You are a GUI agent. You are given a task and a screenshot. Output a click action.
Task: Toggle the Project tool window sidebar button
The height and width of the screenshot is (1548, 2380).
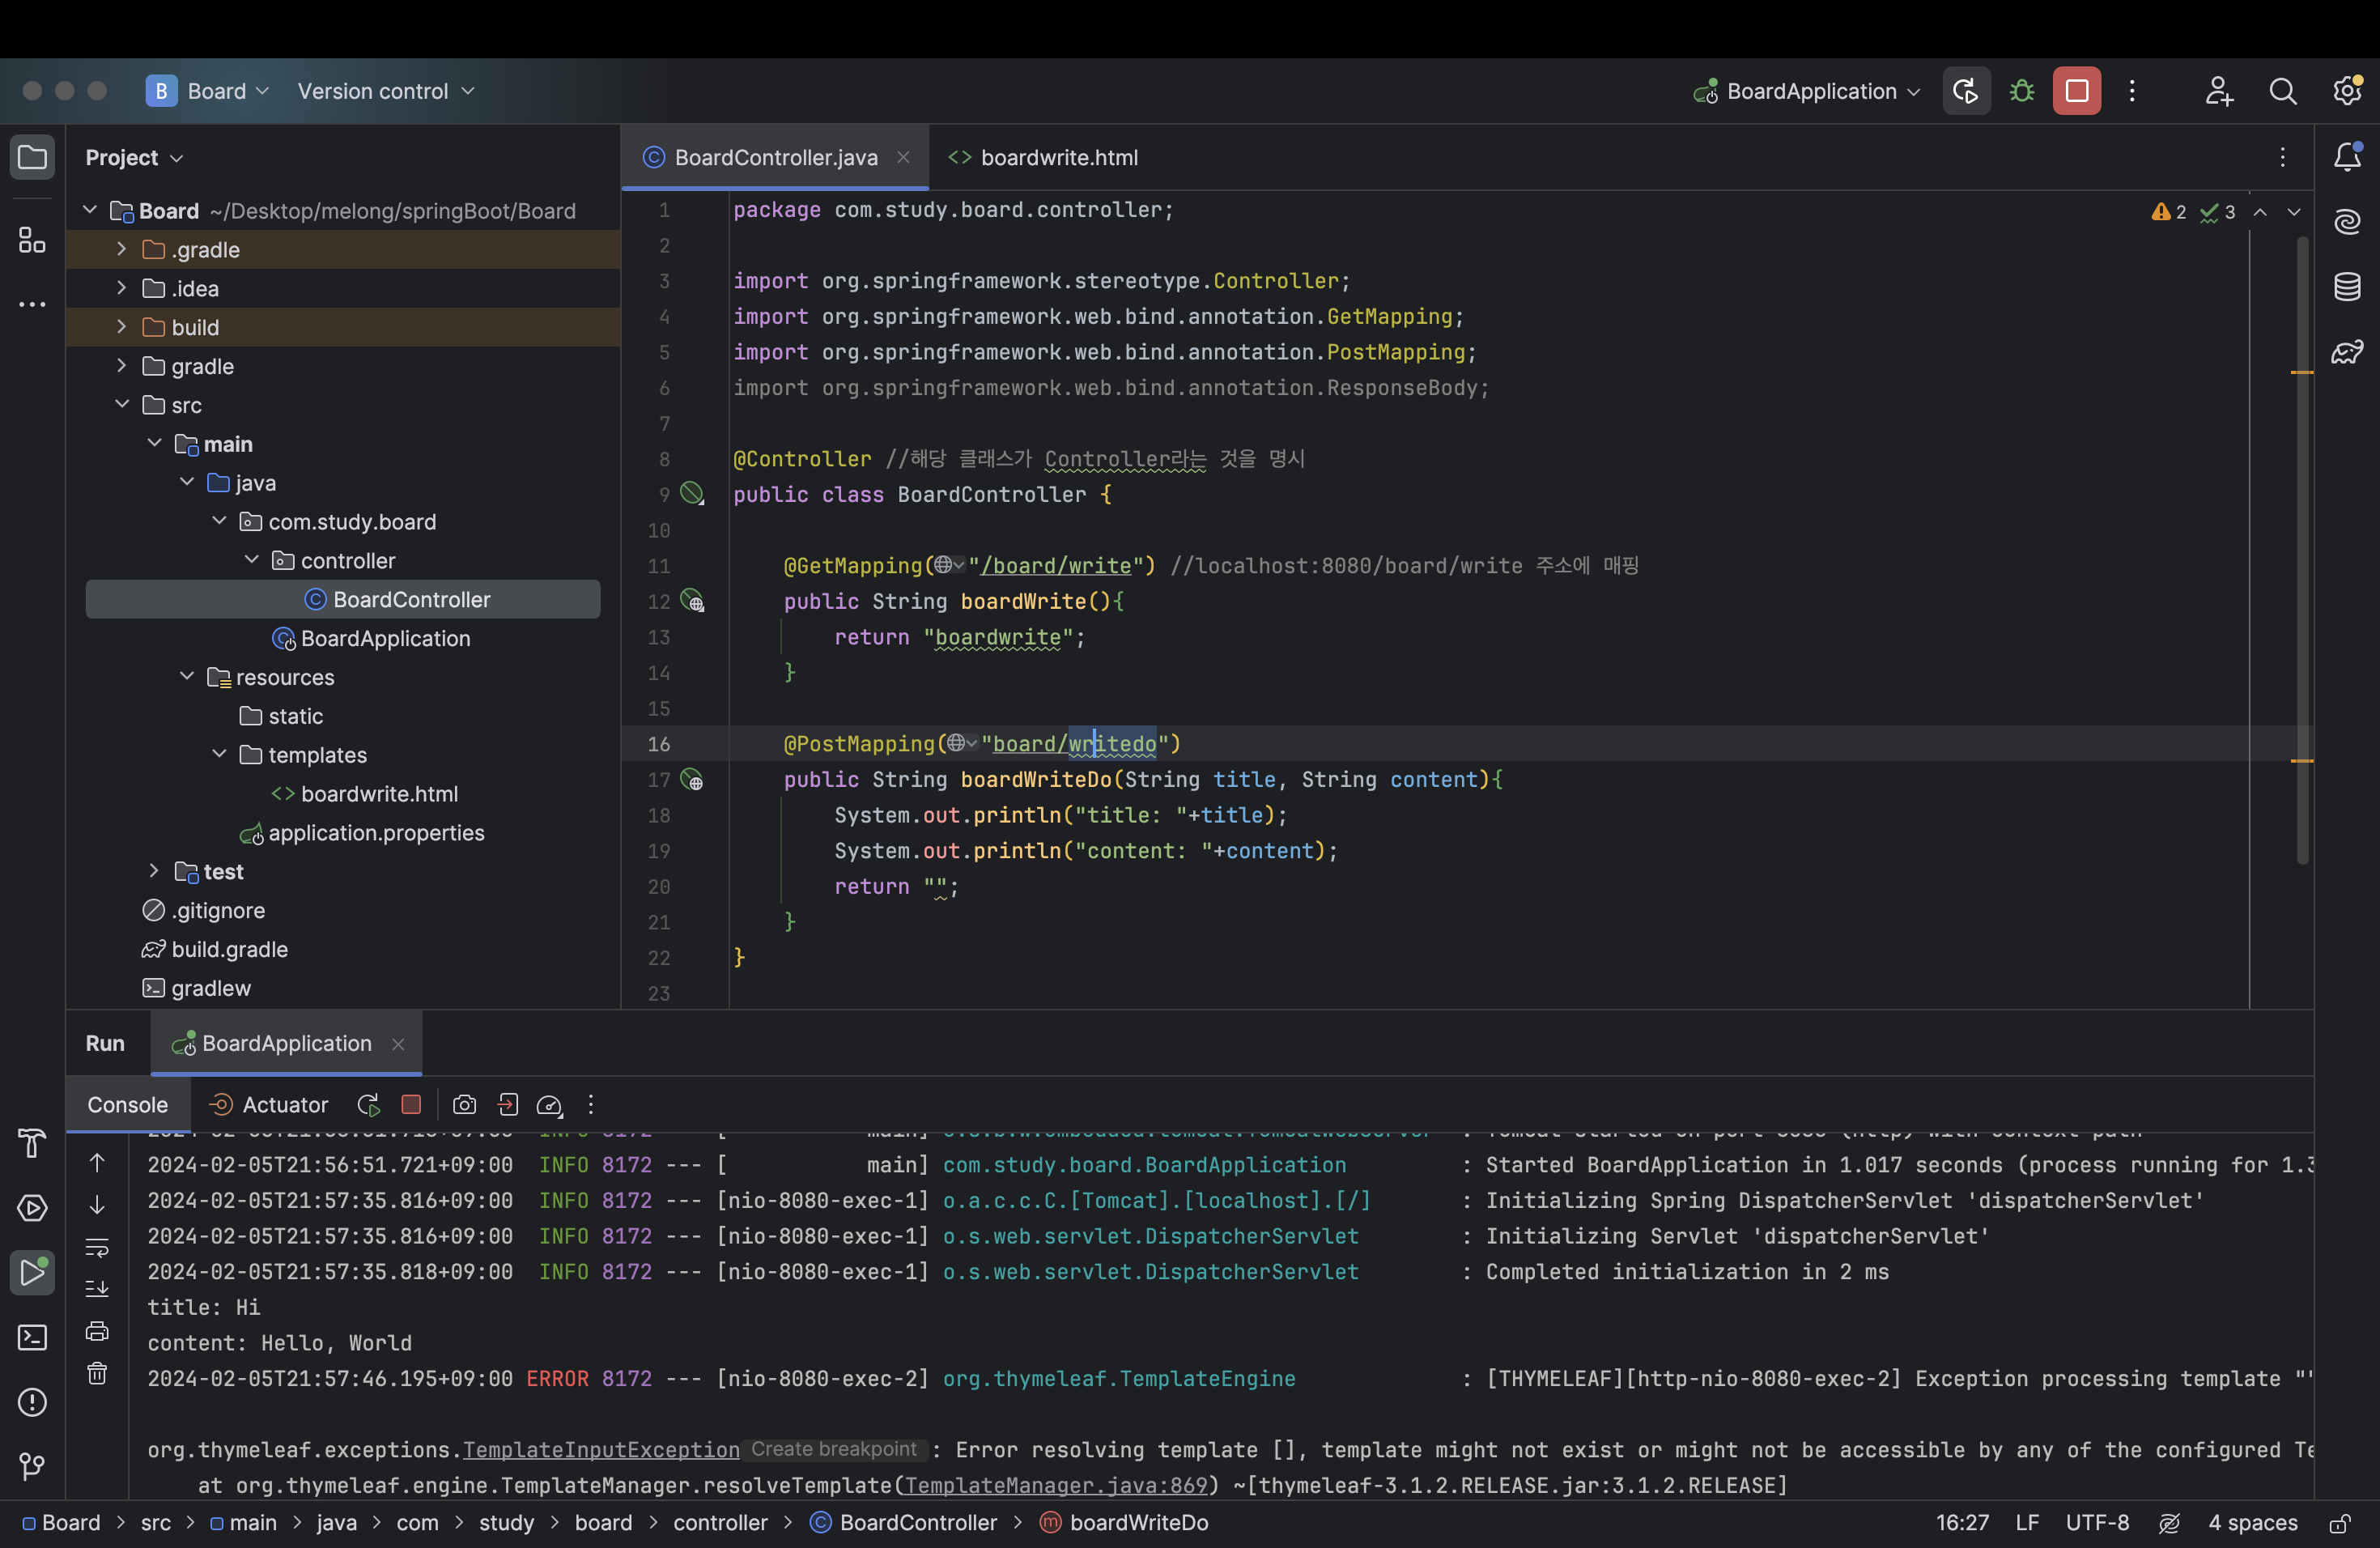[32, 157]
